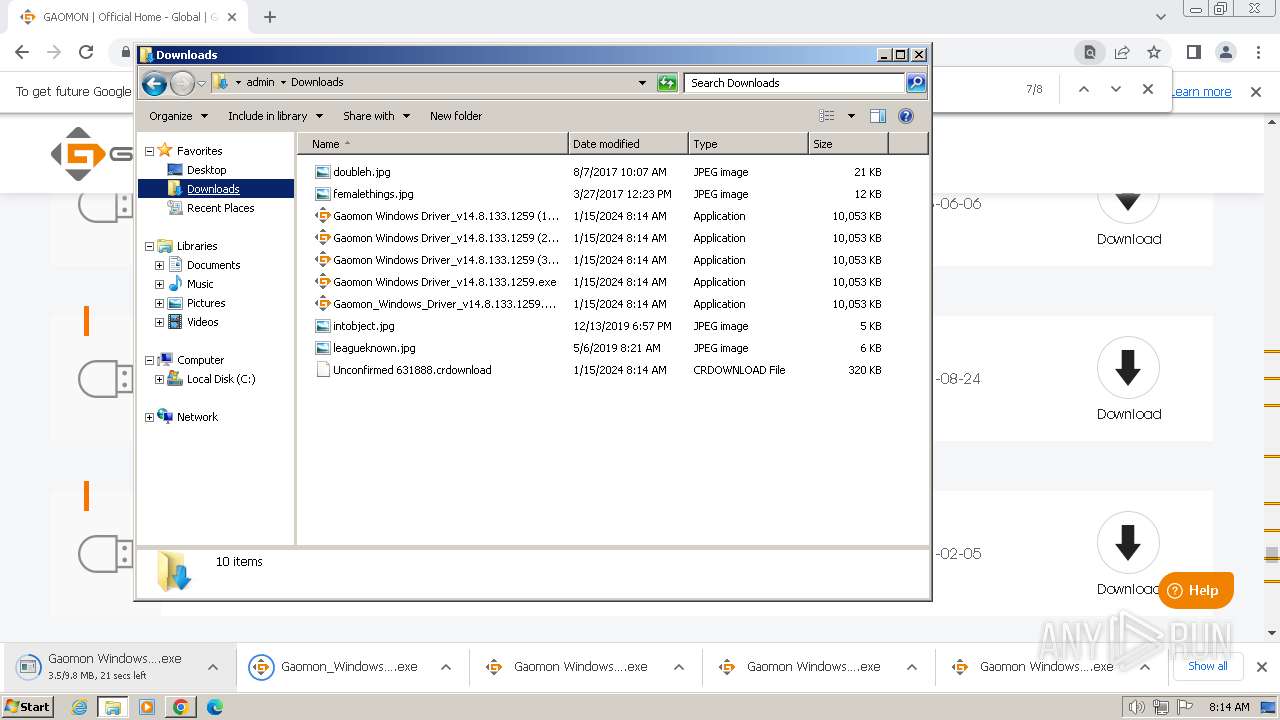Close the find bar
The height and width of the screenshot is (720, 1280).
pyautogui.click(x=1148, y=89)
